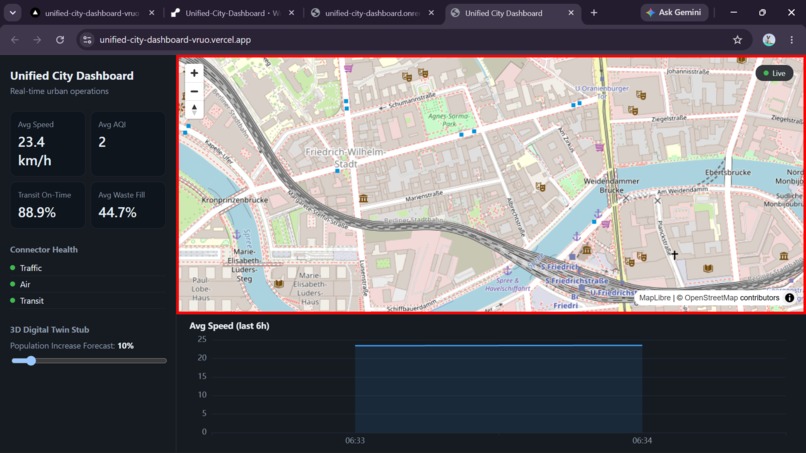806x453 pixels.
Task: Click the church cross icon on map
Action: [674, 255]
